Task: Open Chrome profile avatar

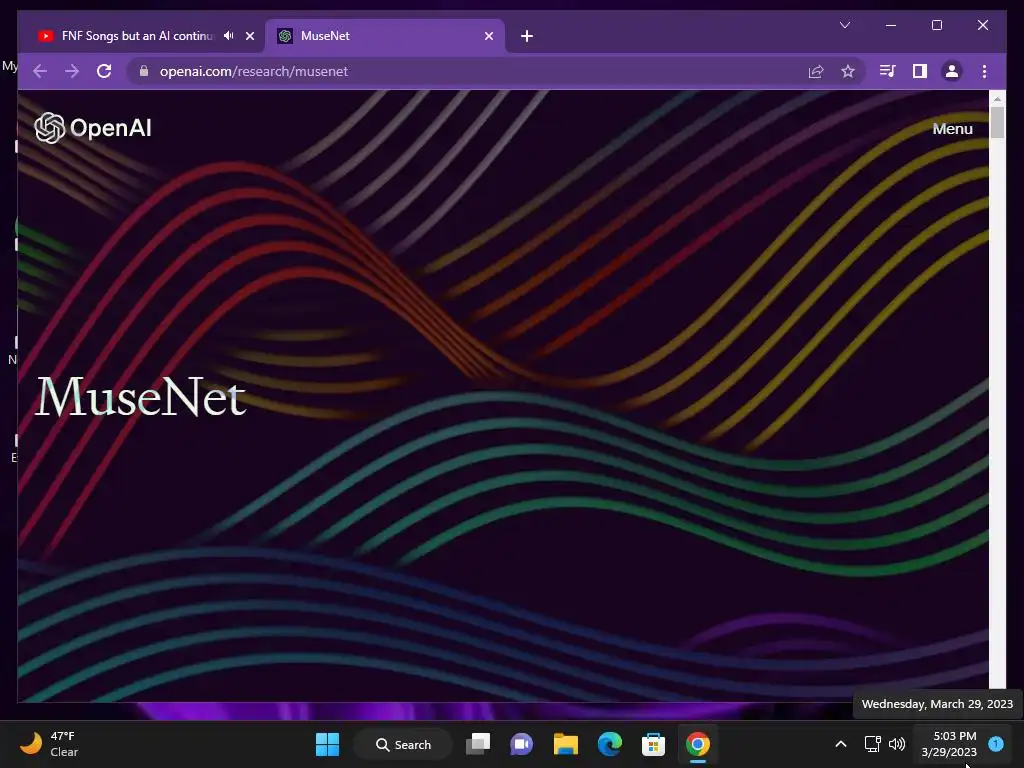Action: click(952, 71)
